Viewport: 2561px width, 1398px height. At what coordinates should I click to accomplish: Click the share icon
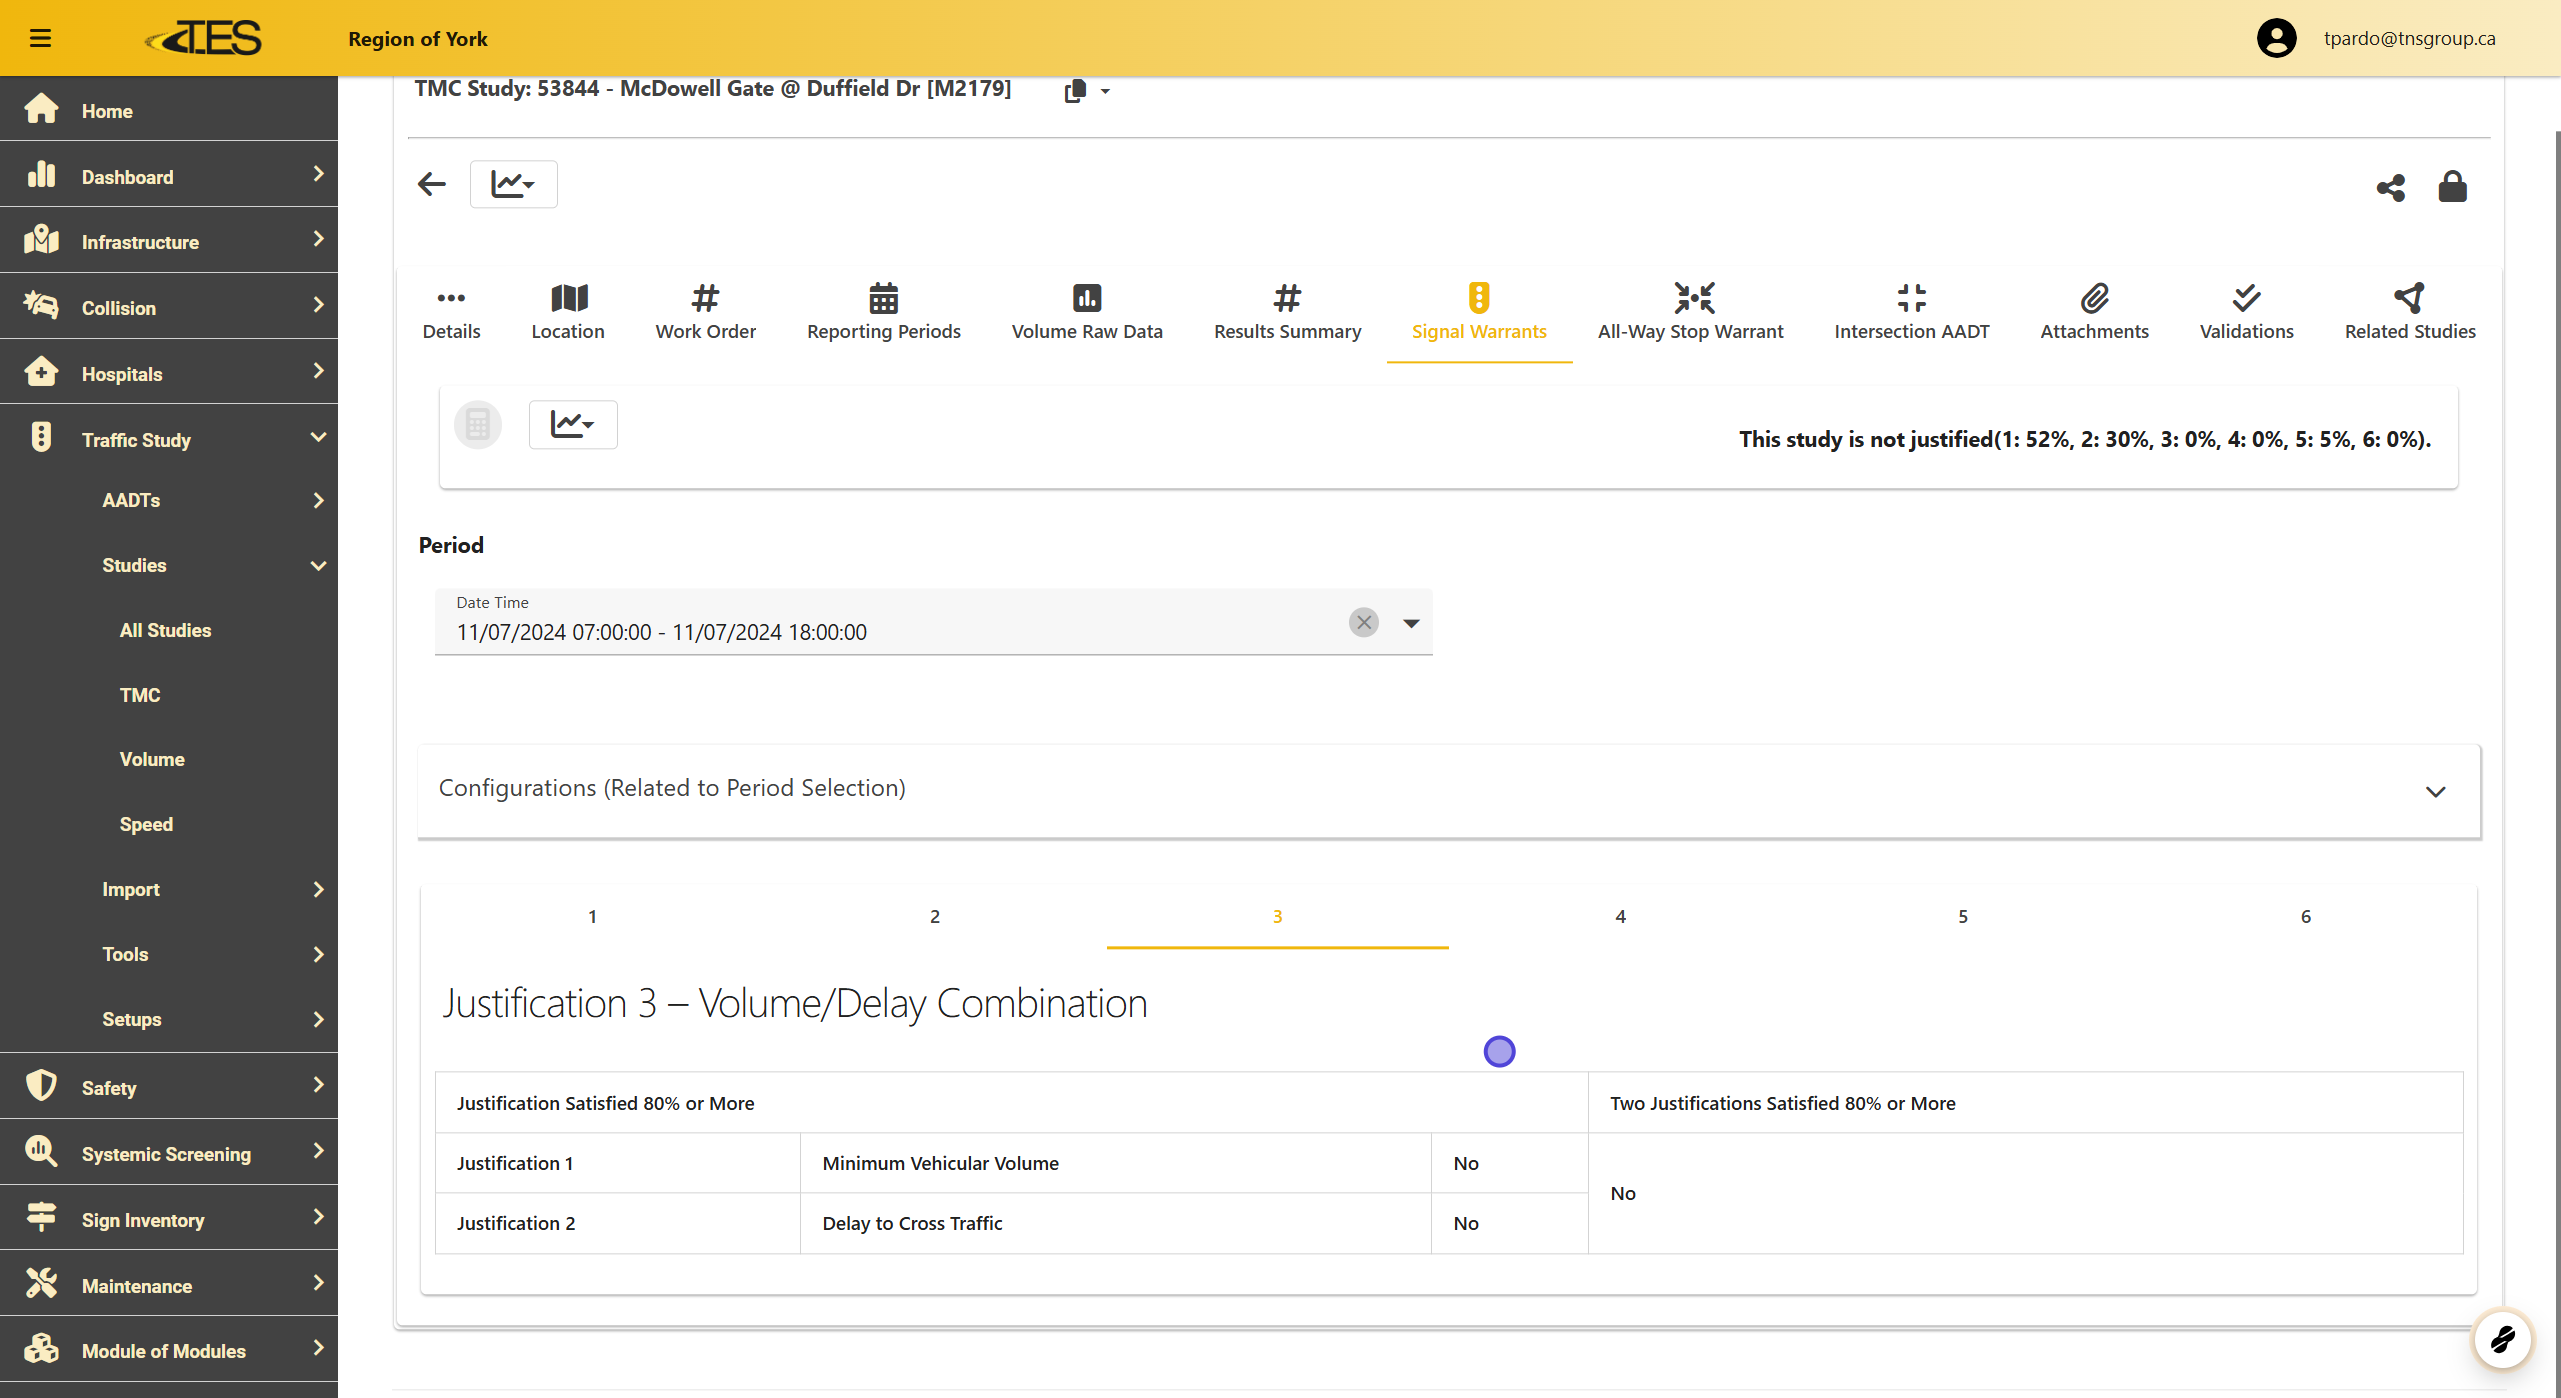pos(2390,187)
